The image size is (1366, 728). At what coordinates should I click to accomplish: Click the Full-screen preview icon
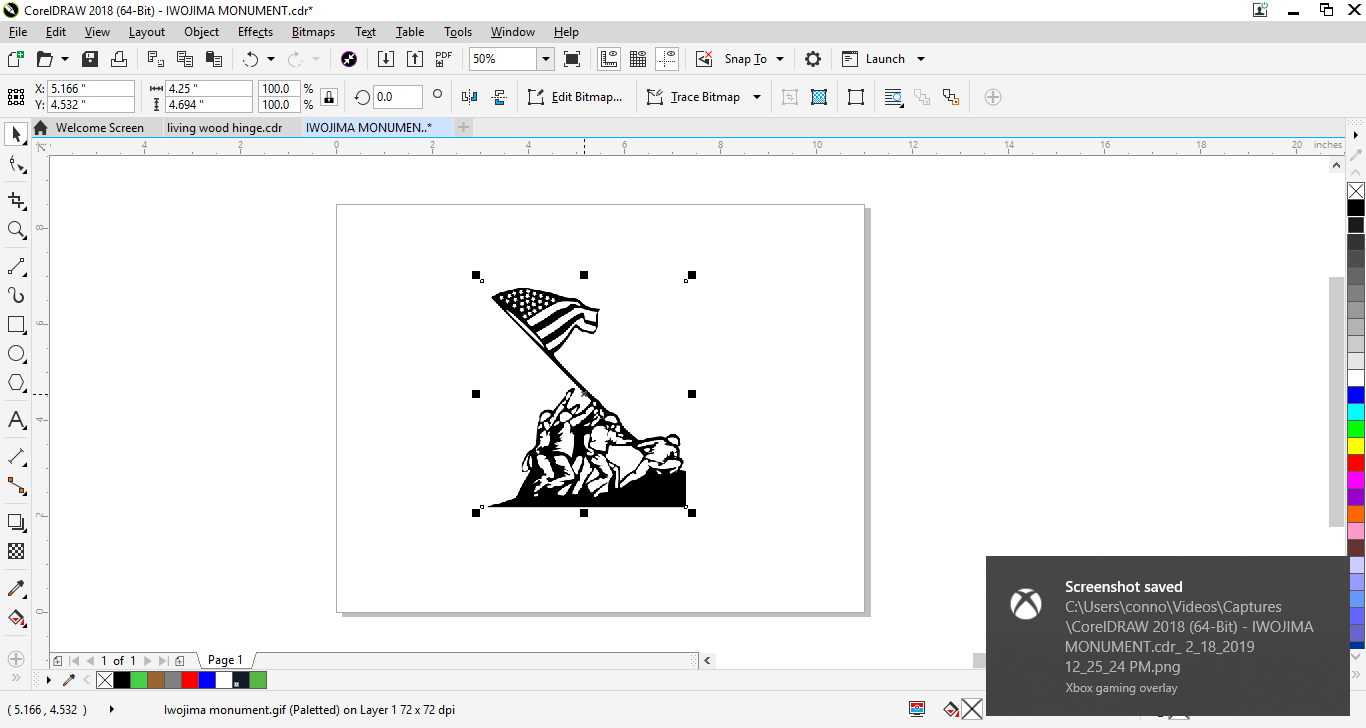(572, 59)
